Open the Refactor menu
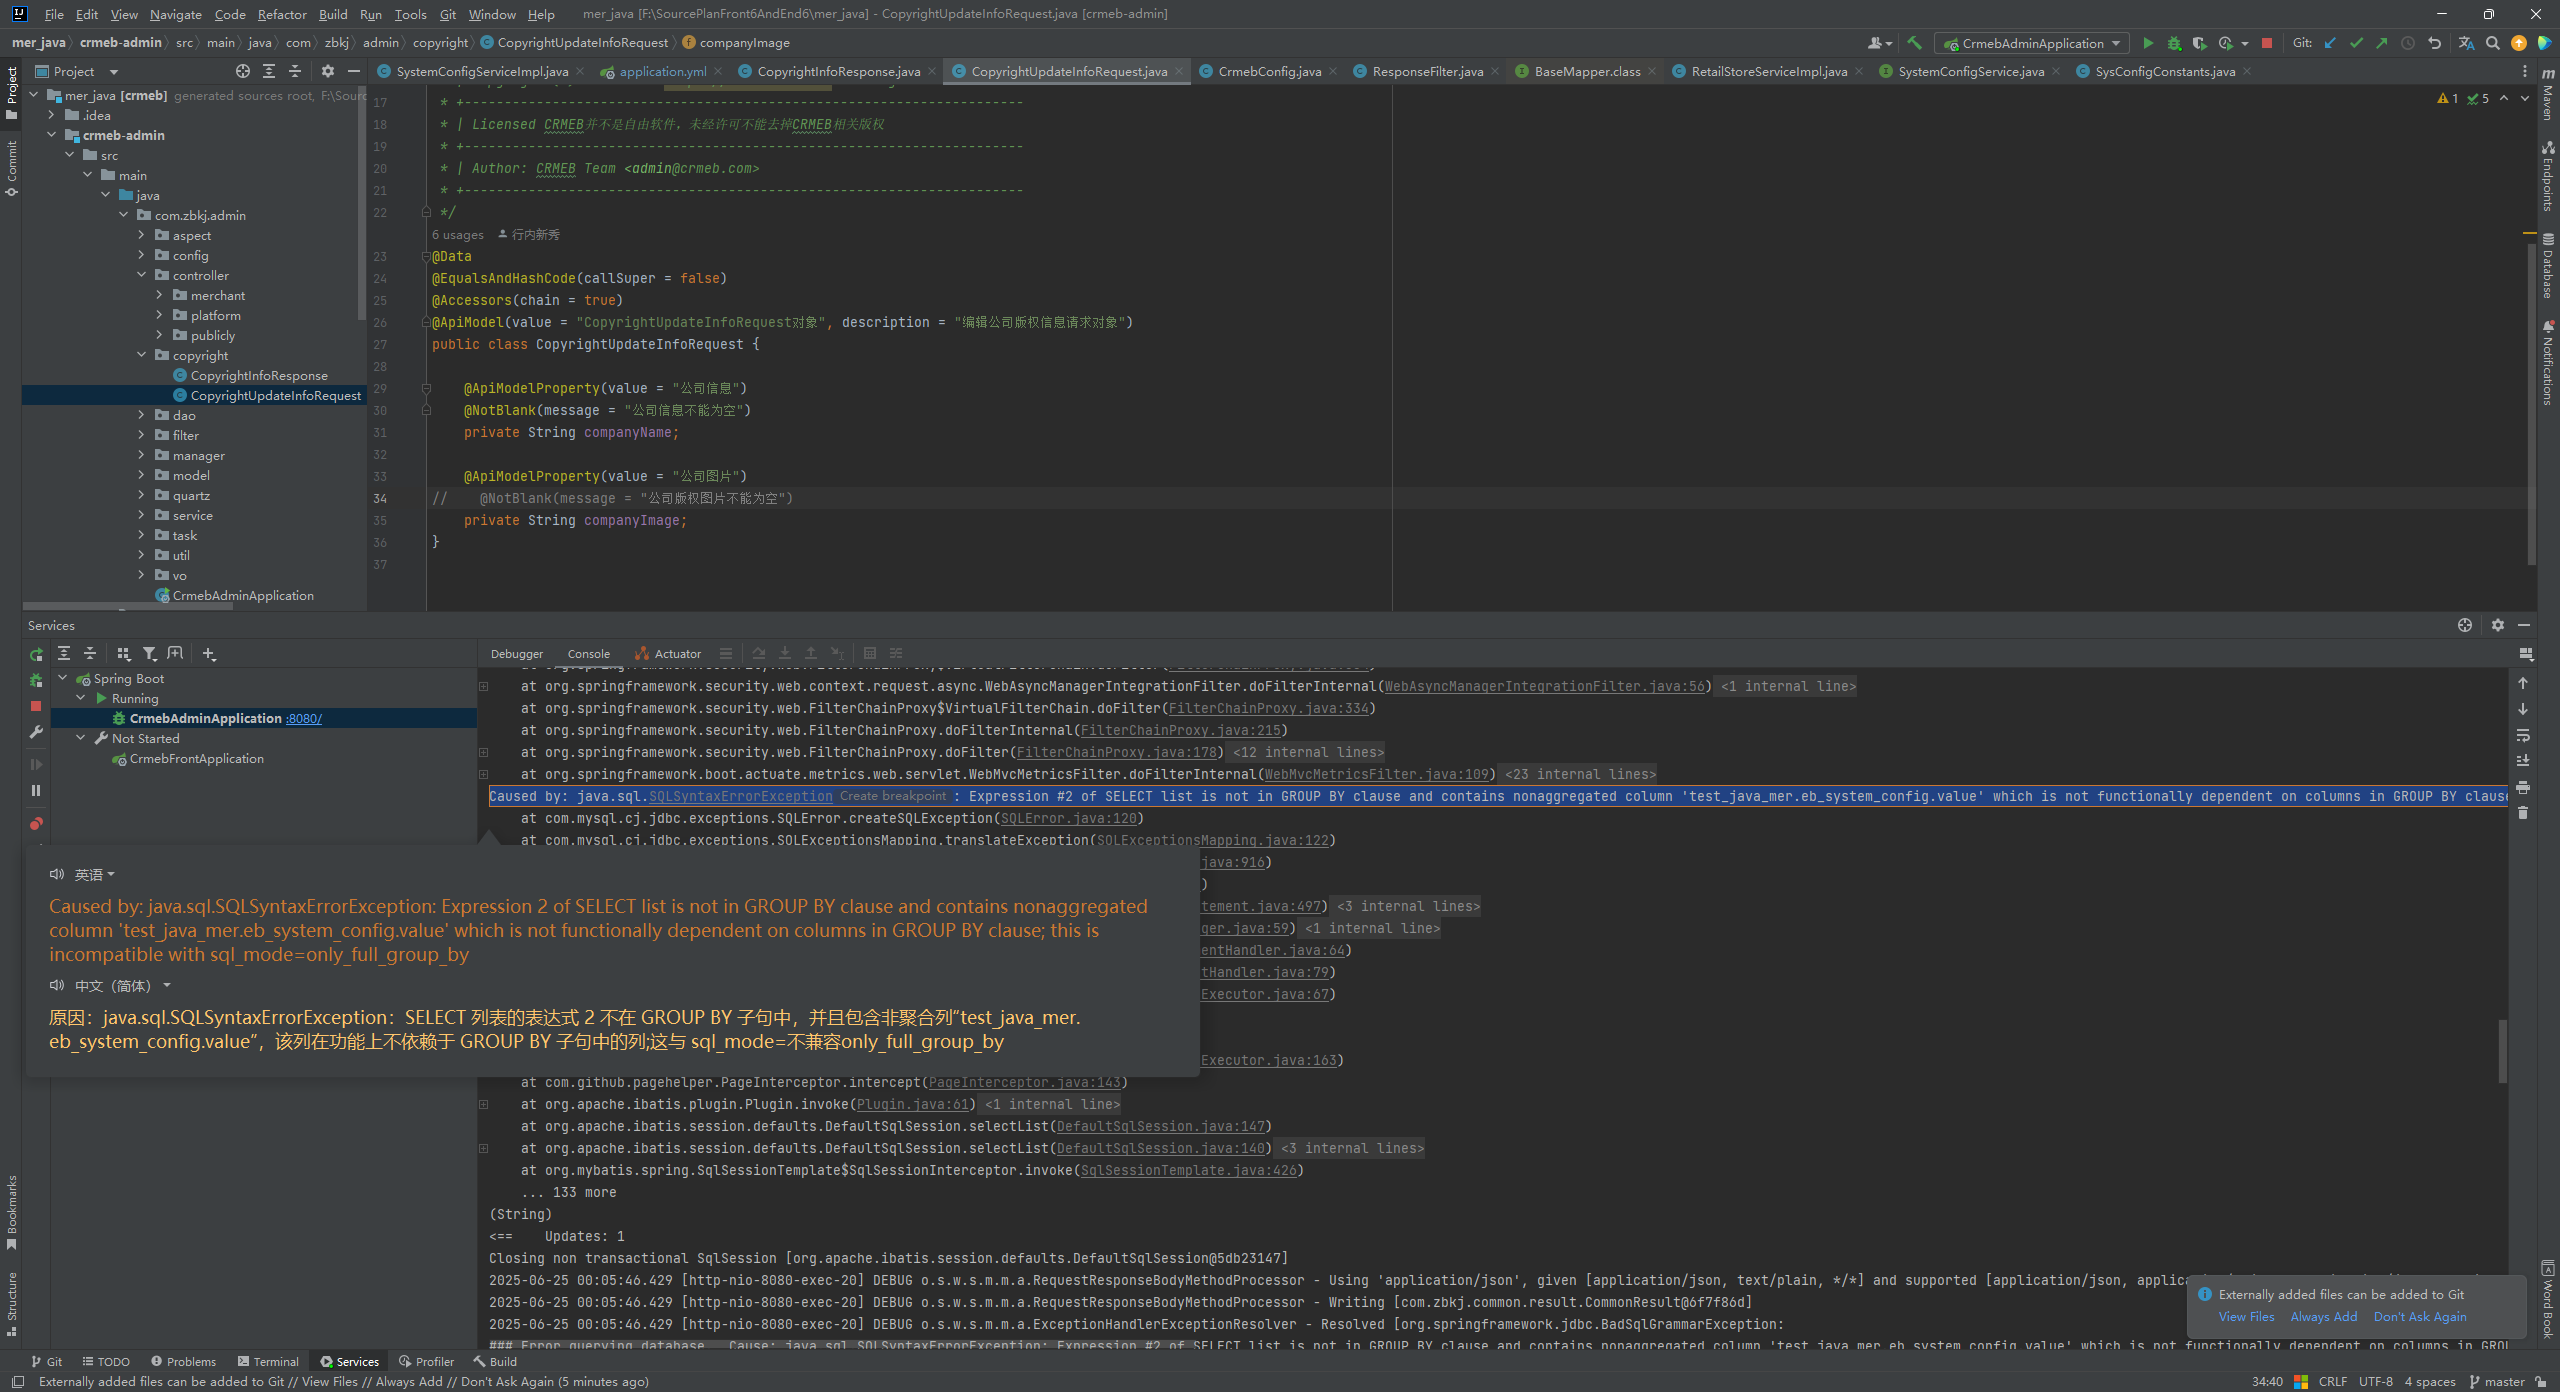 click(281, 14)
